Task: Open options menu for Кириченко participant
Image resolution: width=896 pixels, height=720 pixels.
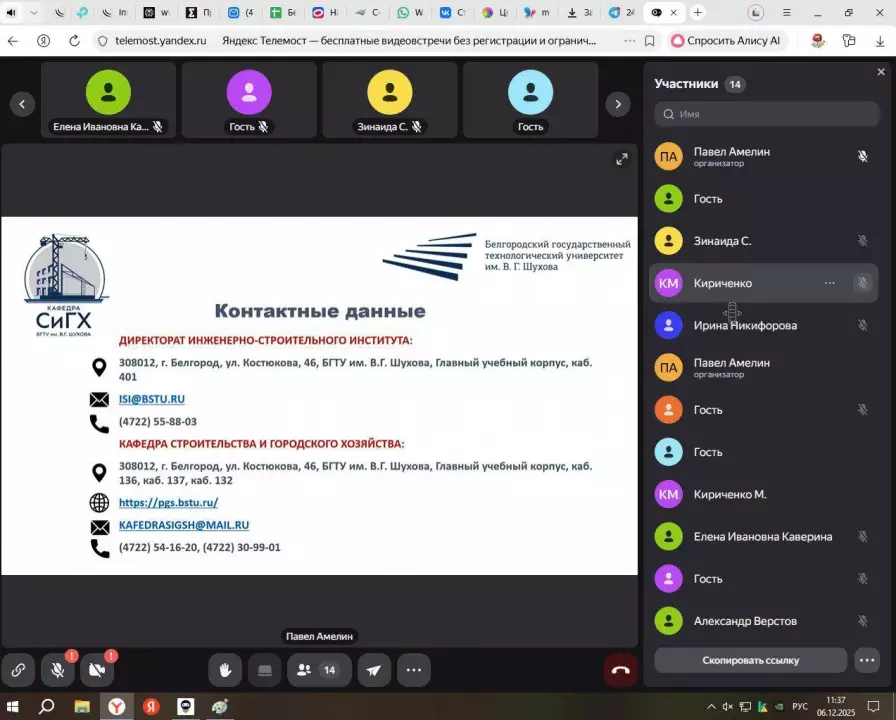Action: coord(829,283)
